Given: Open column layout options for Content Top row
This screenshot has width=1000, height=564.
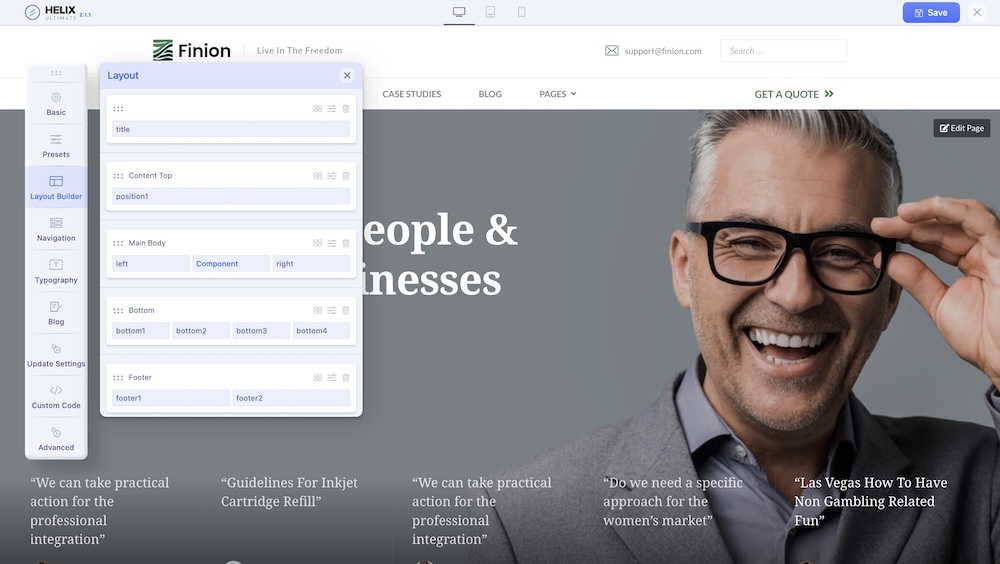Looking at the screenshot, I should pos(318,176).
